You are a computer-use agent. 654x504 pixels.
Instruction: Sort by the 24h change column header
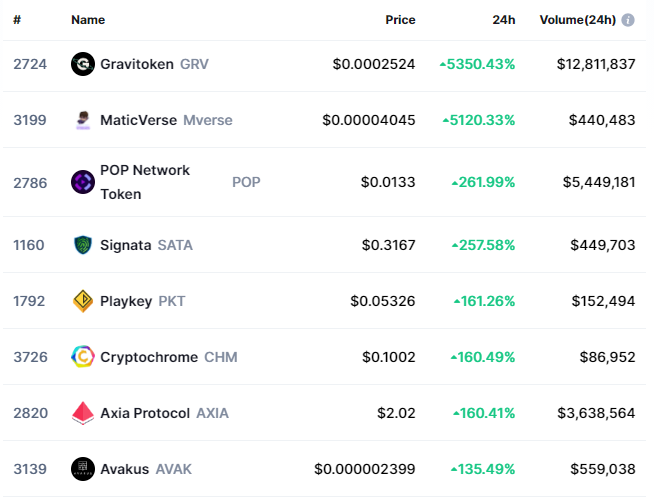(x=503, y=20)
